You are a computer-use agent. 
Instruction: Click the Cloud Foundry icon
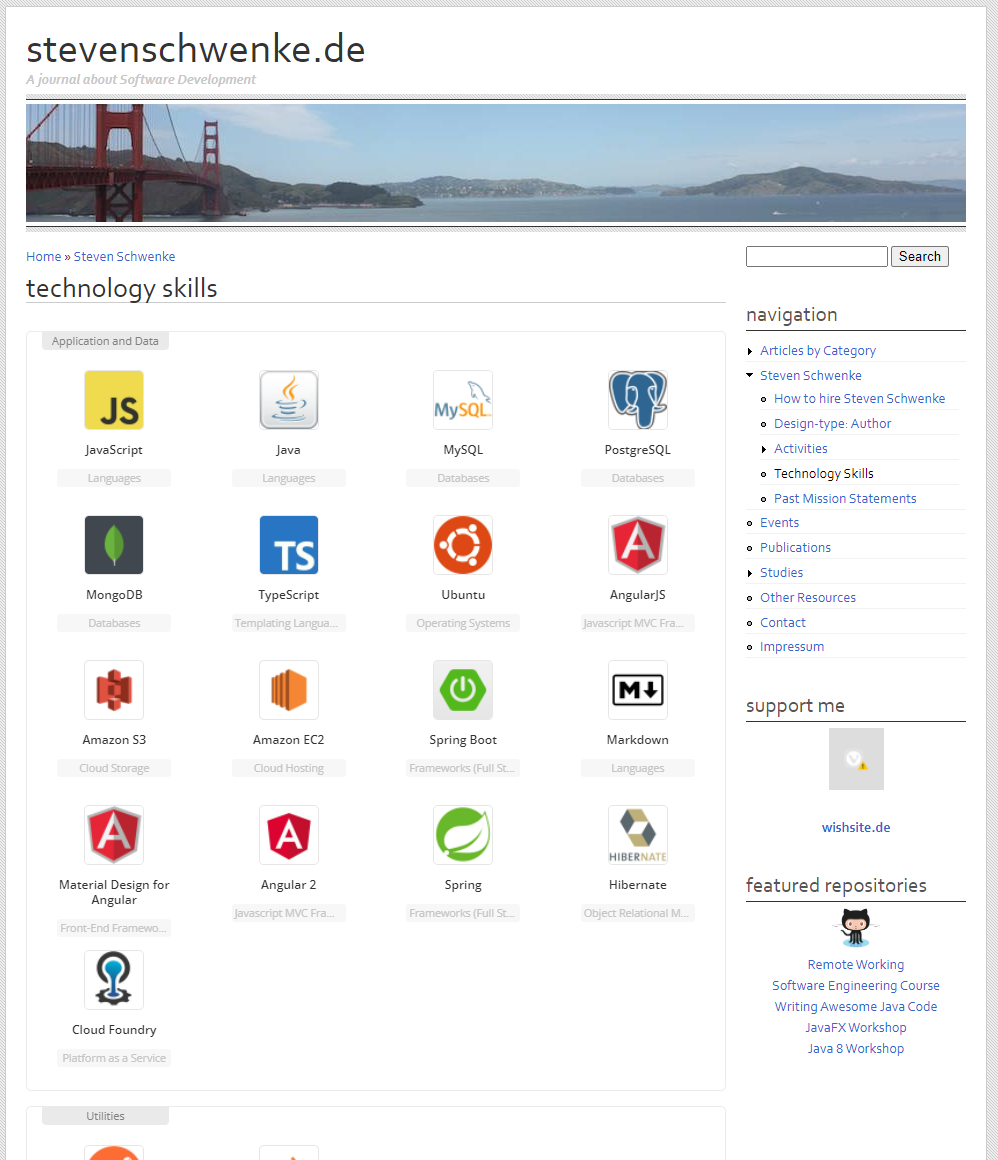pyautogui.click(x=114, y=980)
